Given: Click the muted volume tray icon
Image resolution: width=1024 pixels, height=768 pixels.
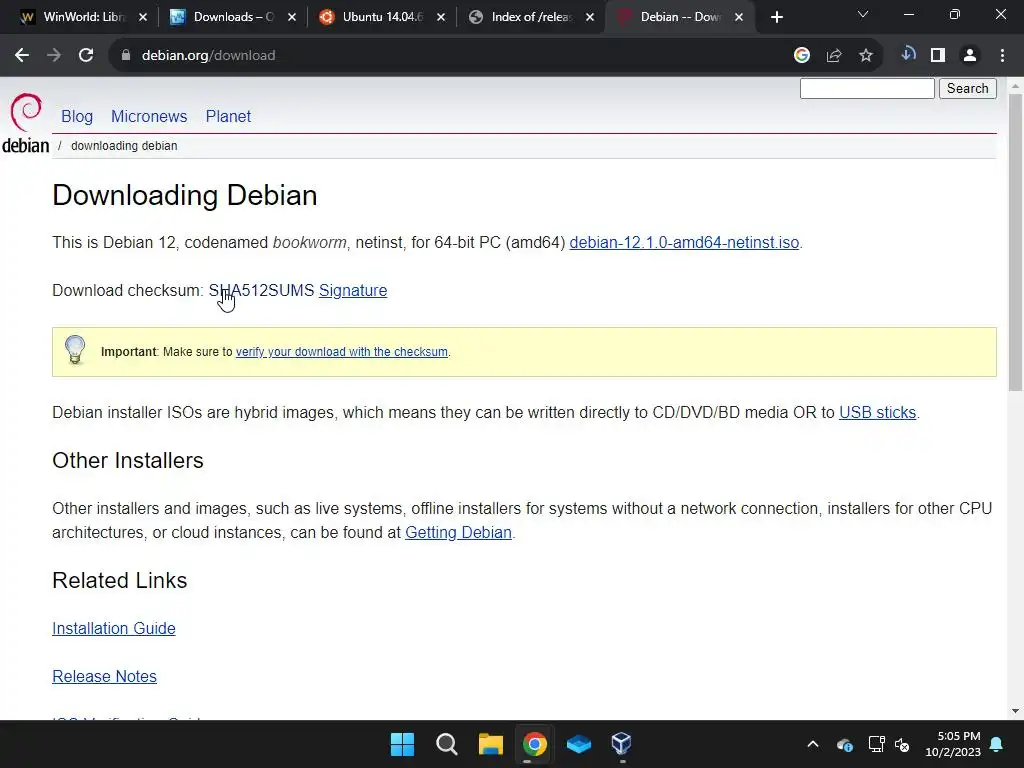Looking at the screenshot, I should click(x=903, y=744).
